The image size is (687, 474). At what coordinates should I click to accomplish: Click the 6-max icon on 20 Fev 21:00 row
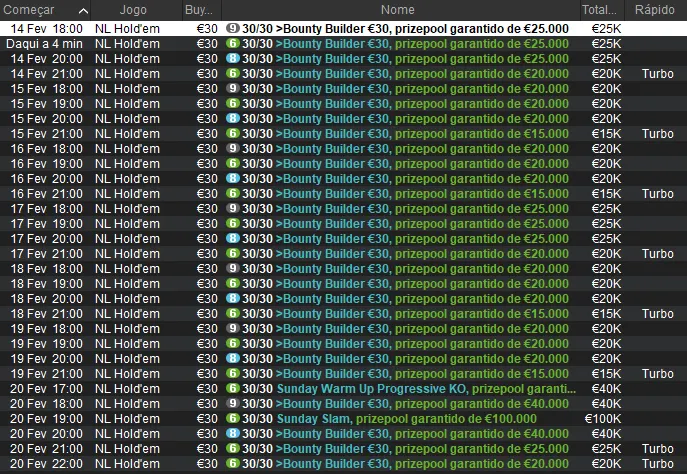click(233, 449)
